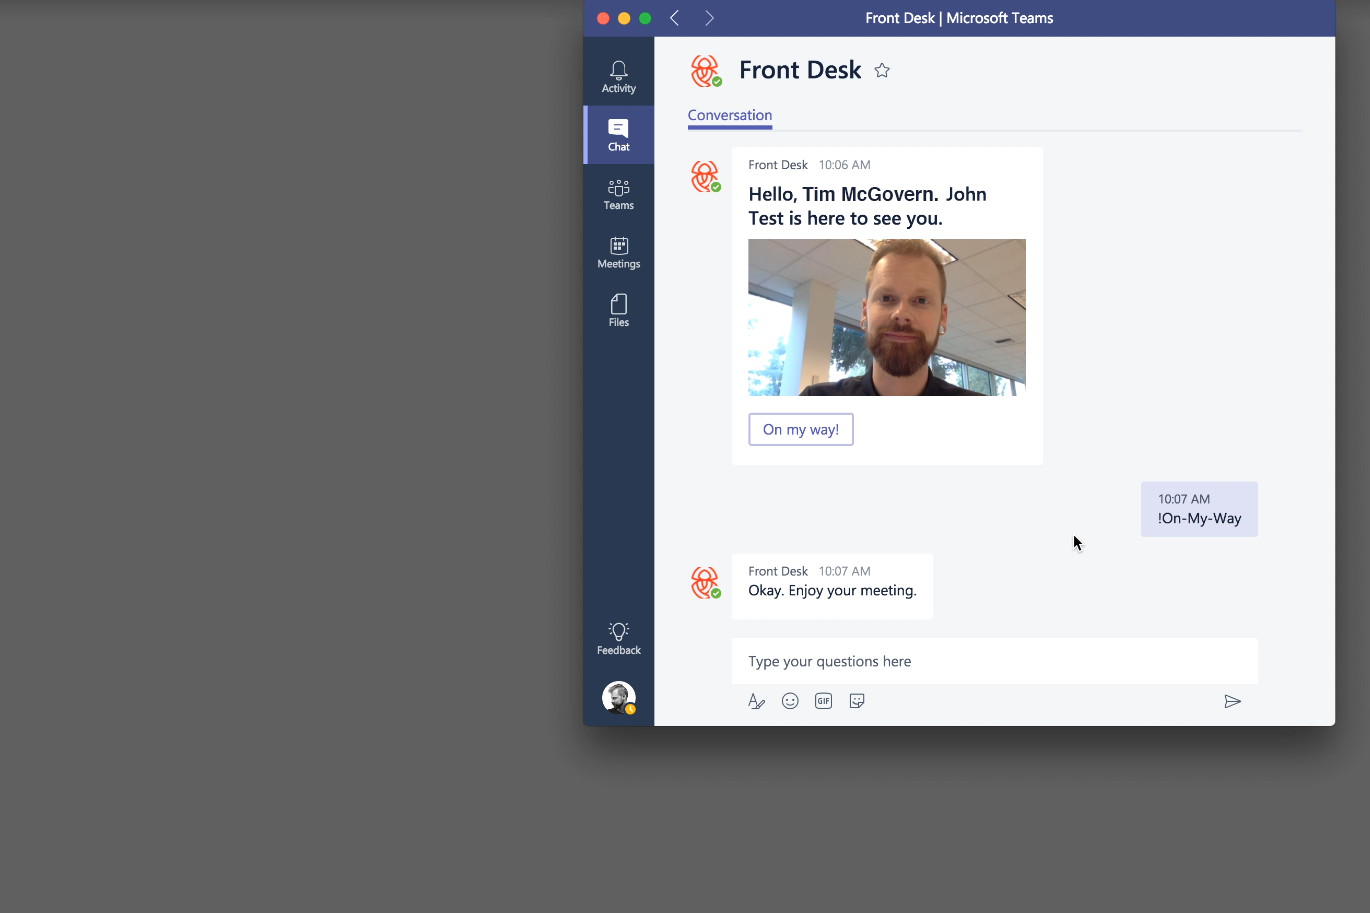
Task: Click the Type your questions here field
Action: point(994,661)
